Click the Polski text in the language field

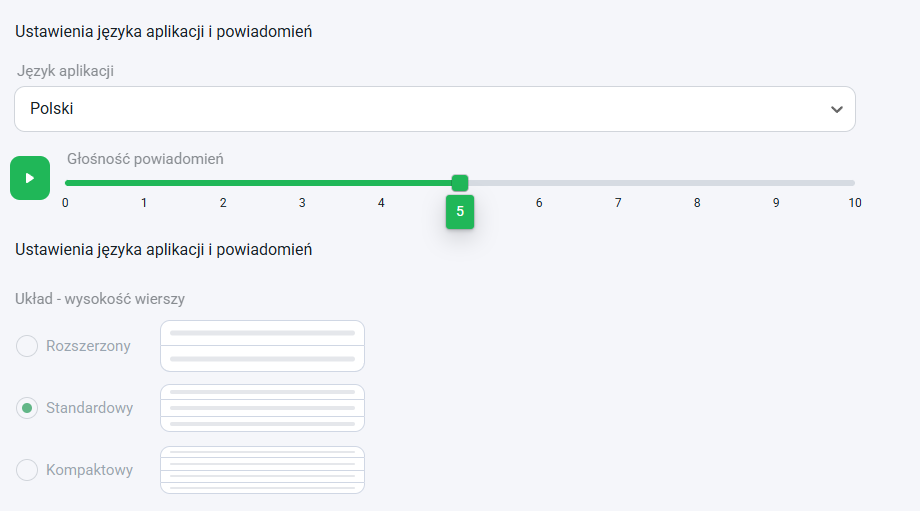point(52,109)
